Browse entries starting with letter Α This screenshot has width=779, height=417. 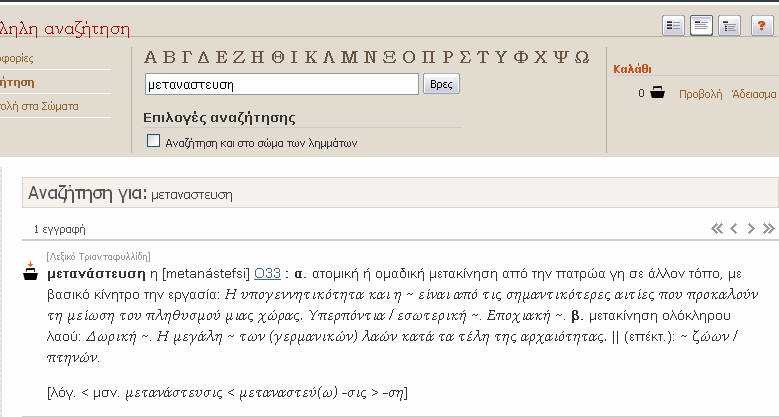click(151, 58)
